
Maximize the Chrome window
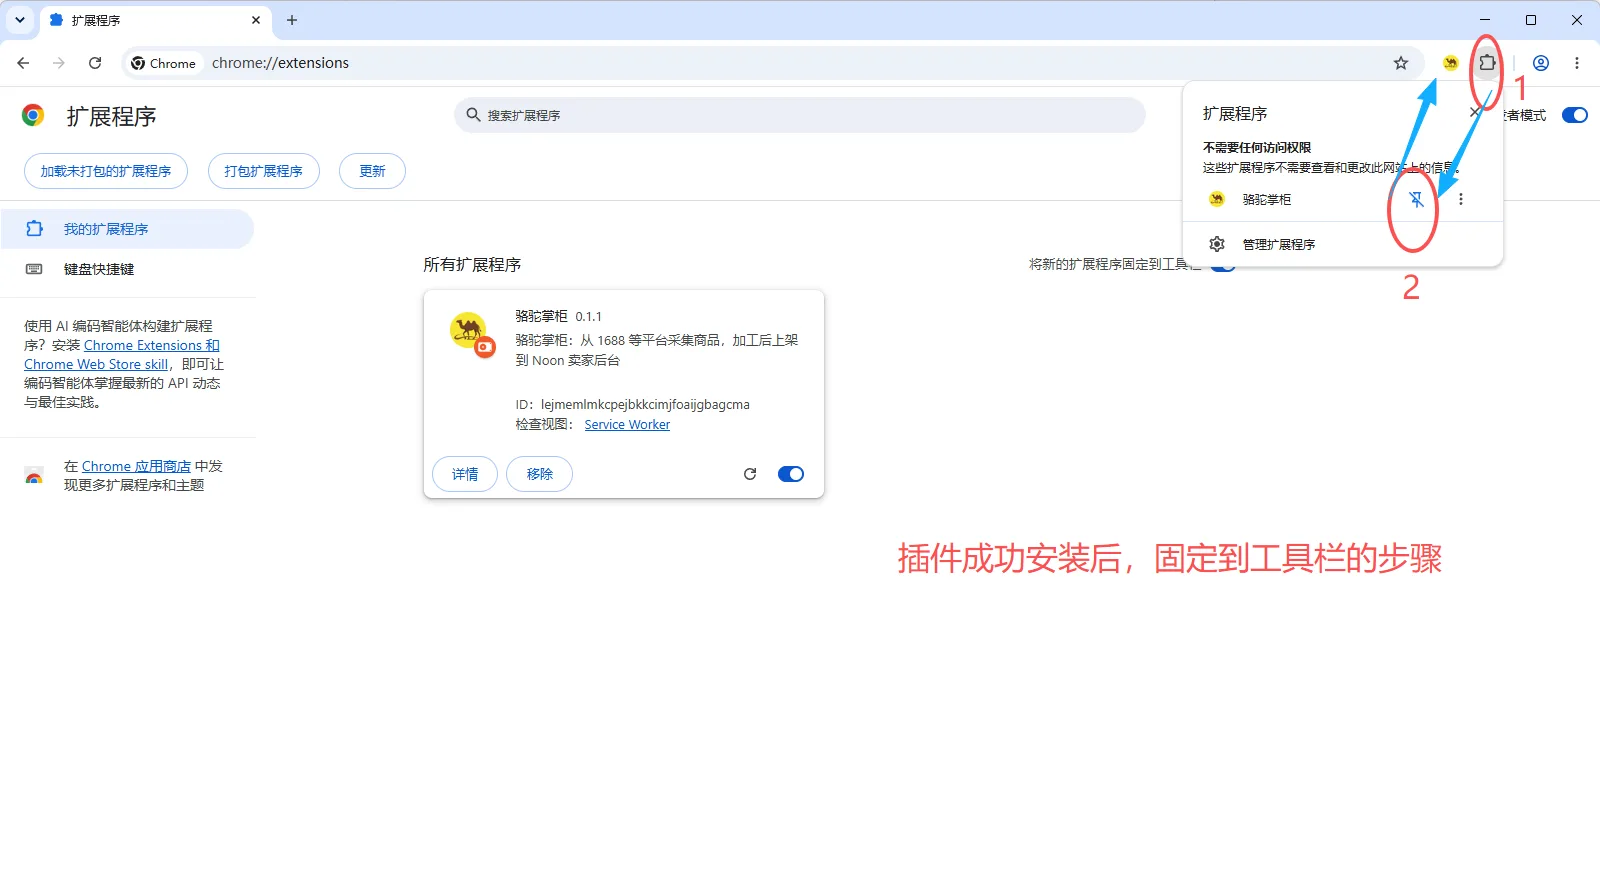pyautogui.click(x=1531, y=20)
